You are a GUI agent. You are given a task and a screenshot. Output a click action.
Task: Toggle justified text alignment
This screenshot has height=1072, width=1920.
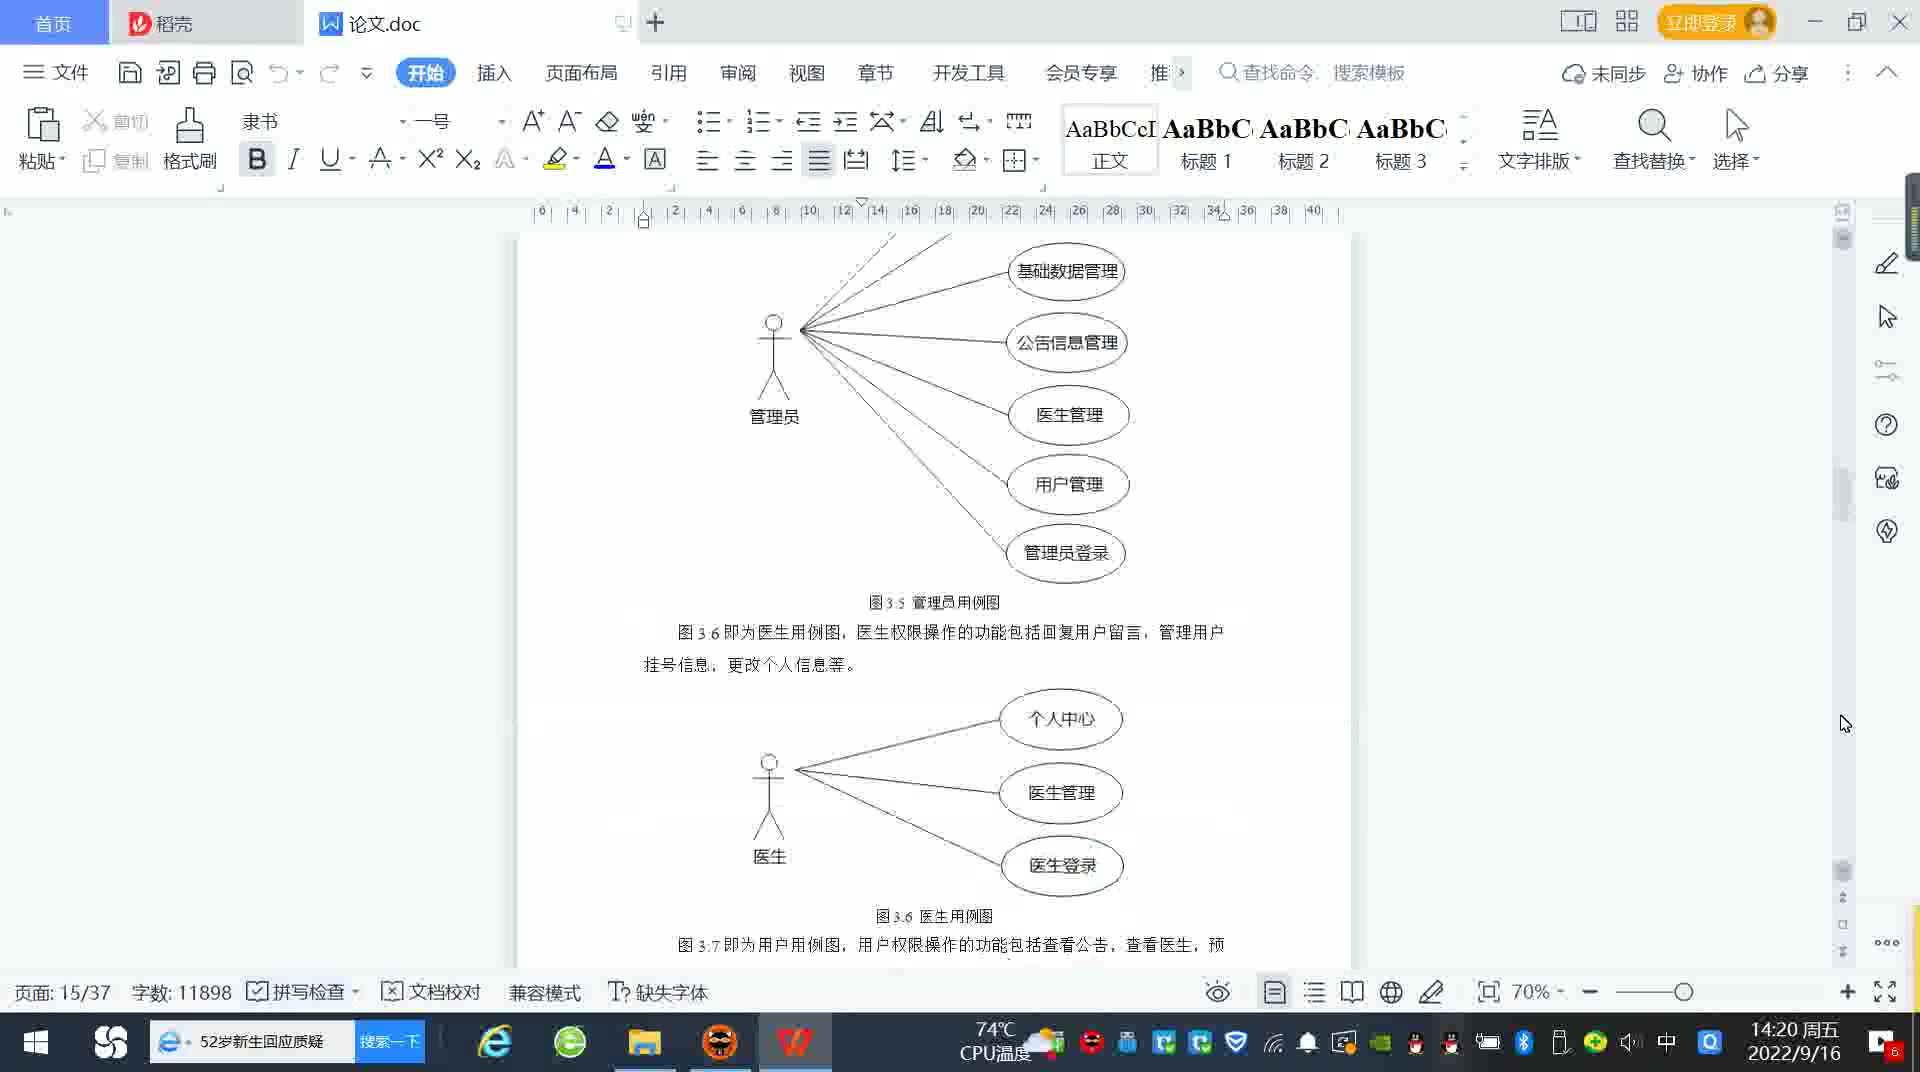coord(819,160)
